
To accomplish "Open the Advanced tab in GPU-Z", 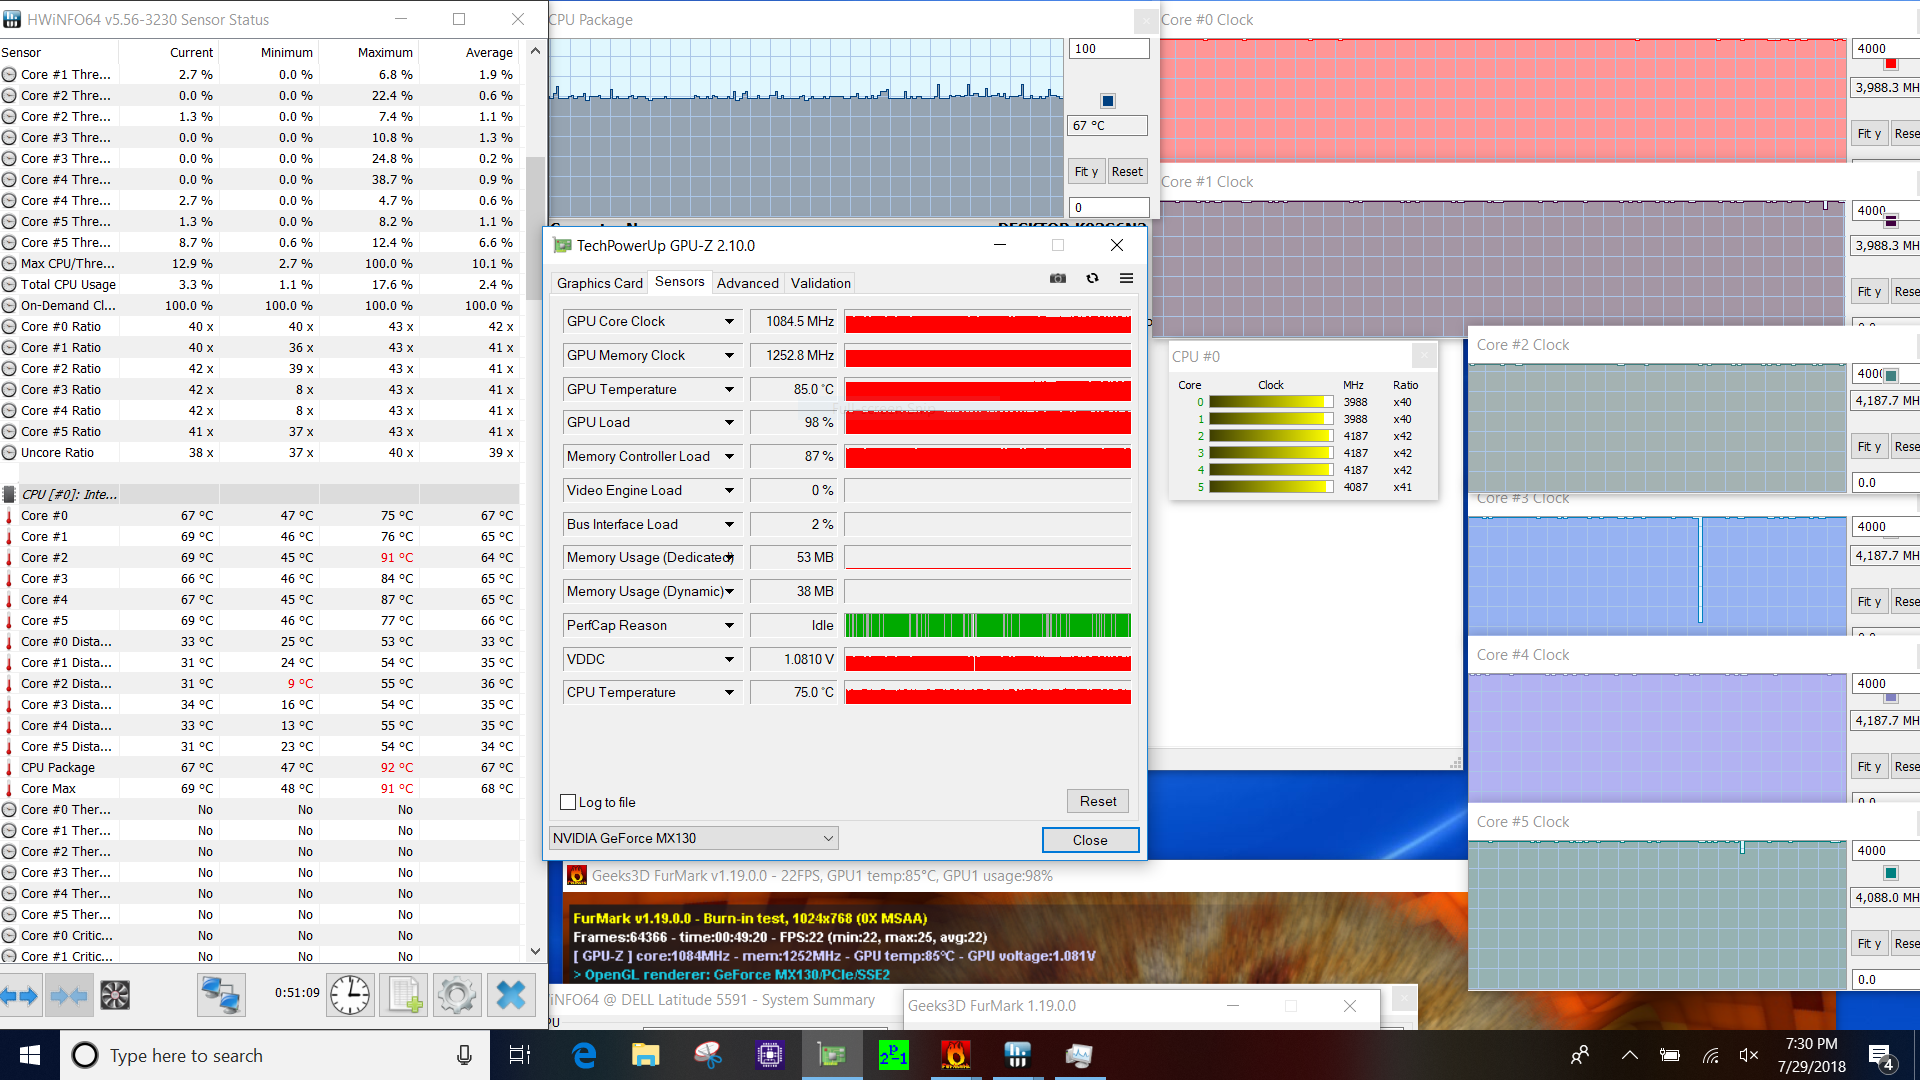I will click(747, 283).
